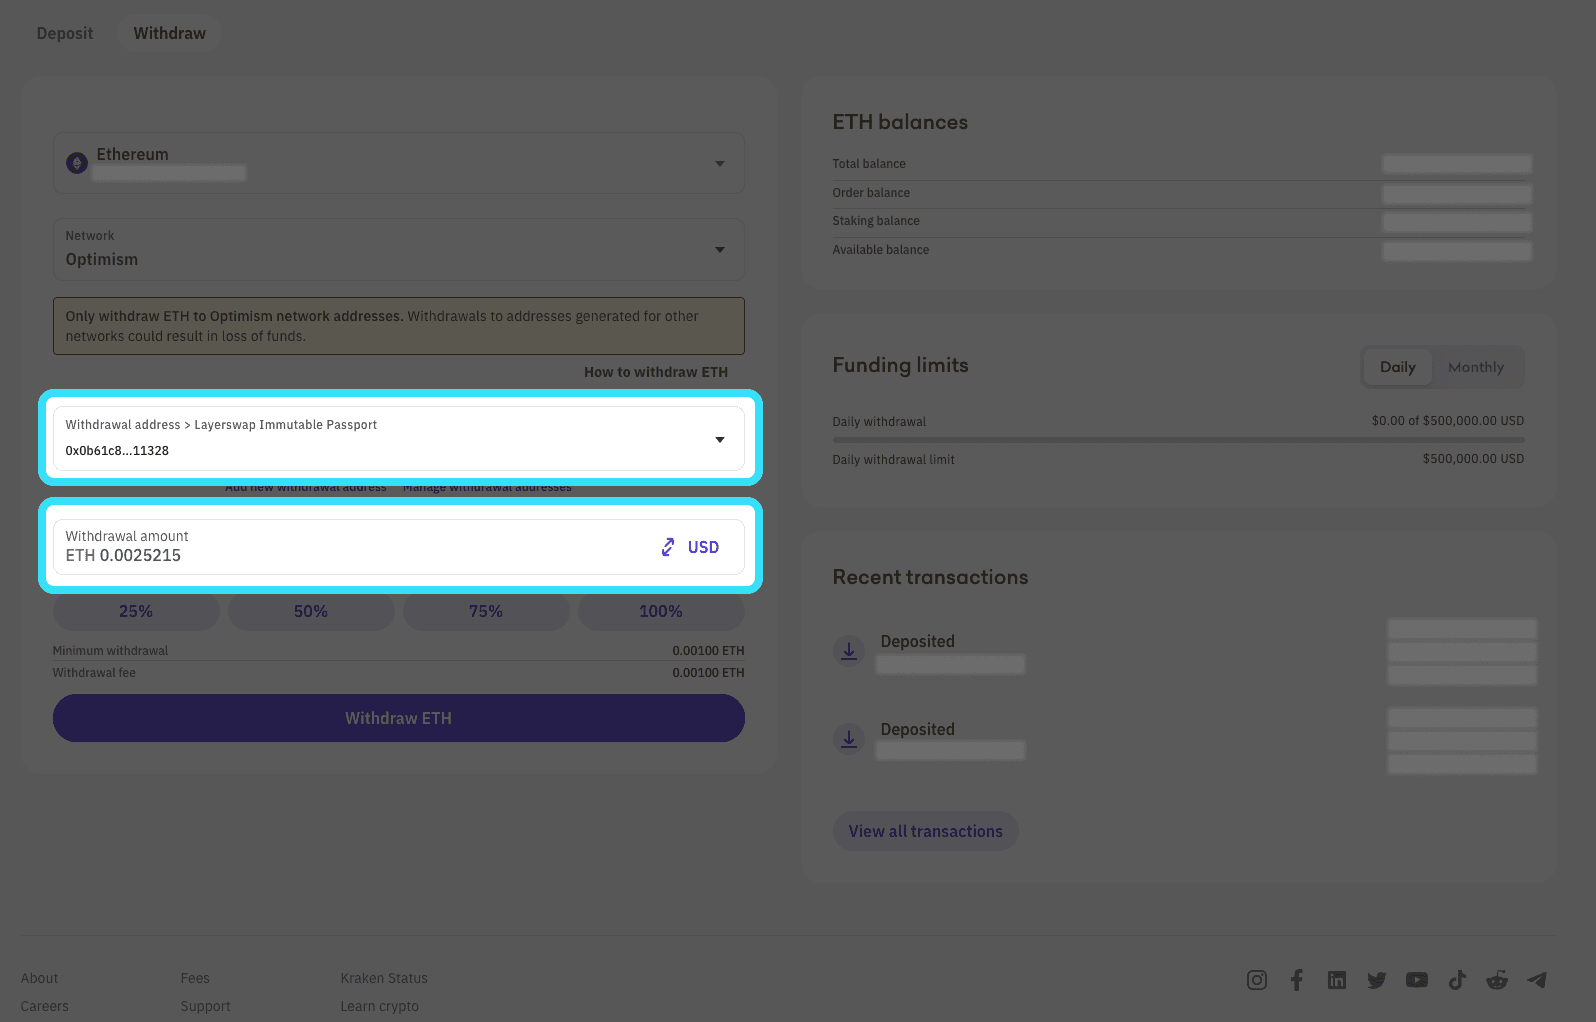Open the Facebook social icon
Viewport: 1596px width, 1022px height.
tap(1297, 980)
